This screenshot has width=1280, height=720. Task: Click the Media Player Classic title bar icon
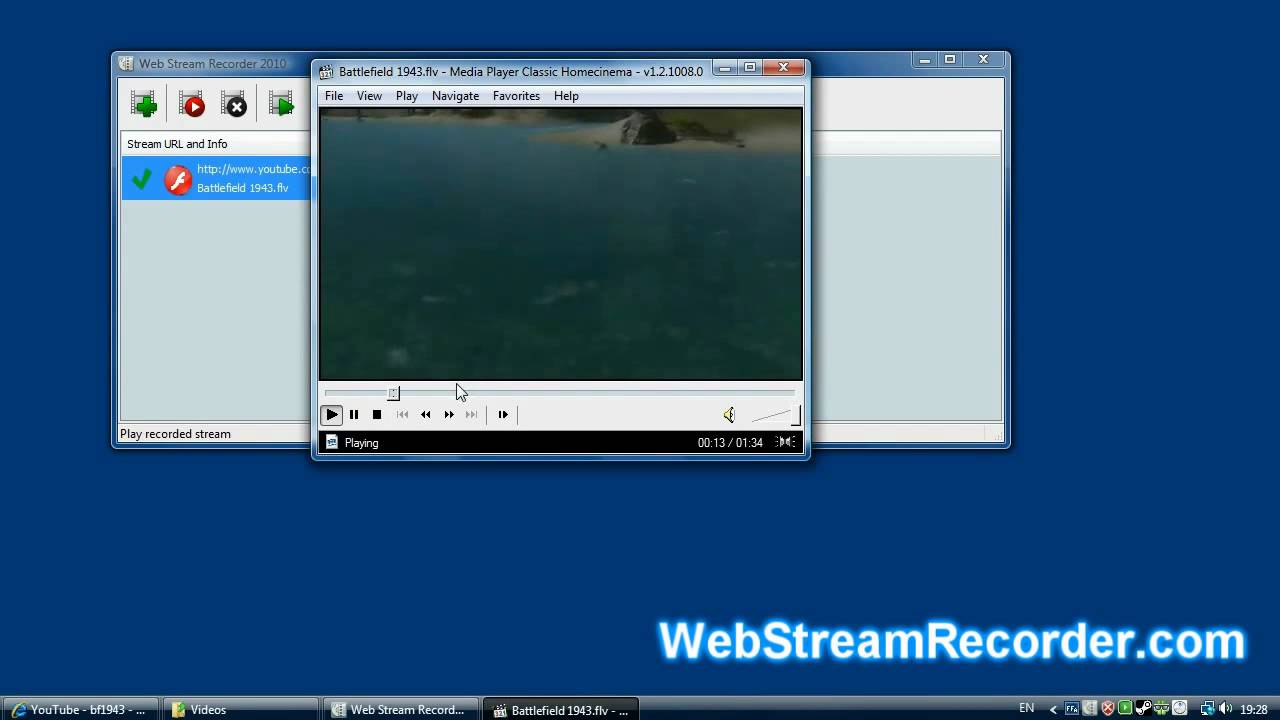point(326,71)
